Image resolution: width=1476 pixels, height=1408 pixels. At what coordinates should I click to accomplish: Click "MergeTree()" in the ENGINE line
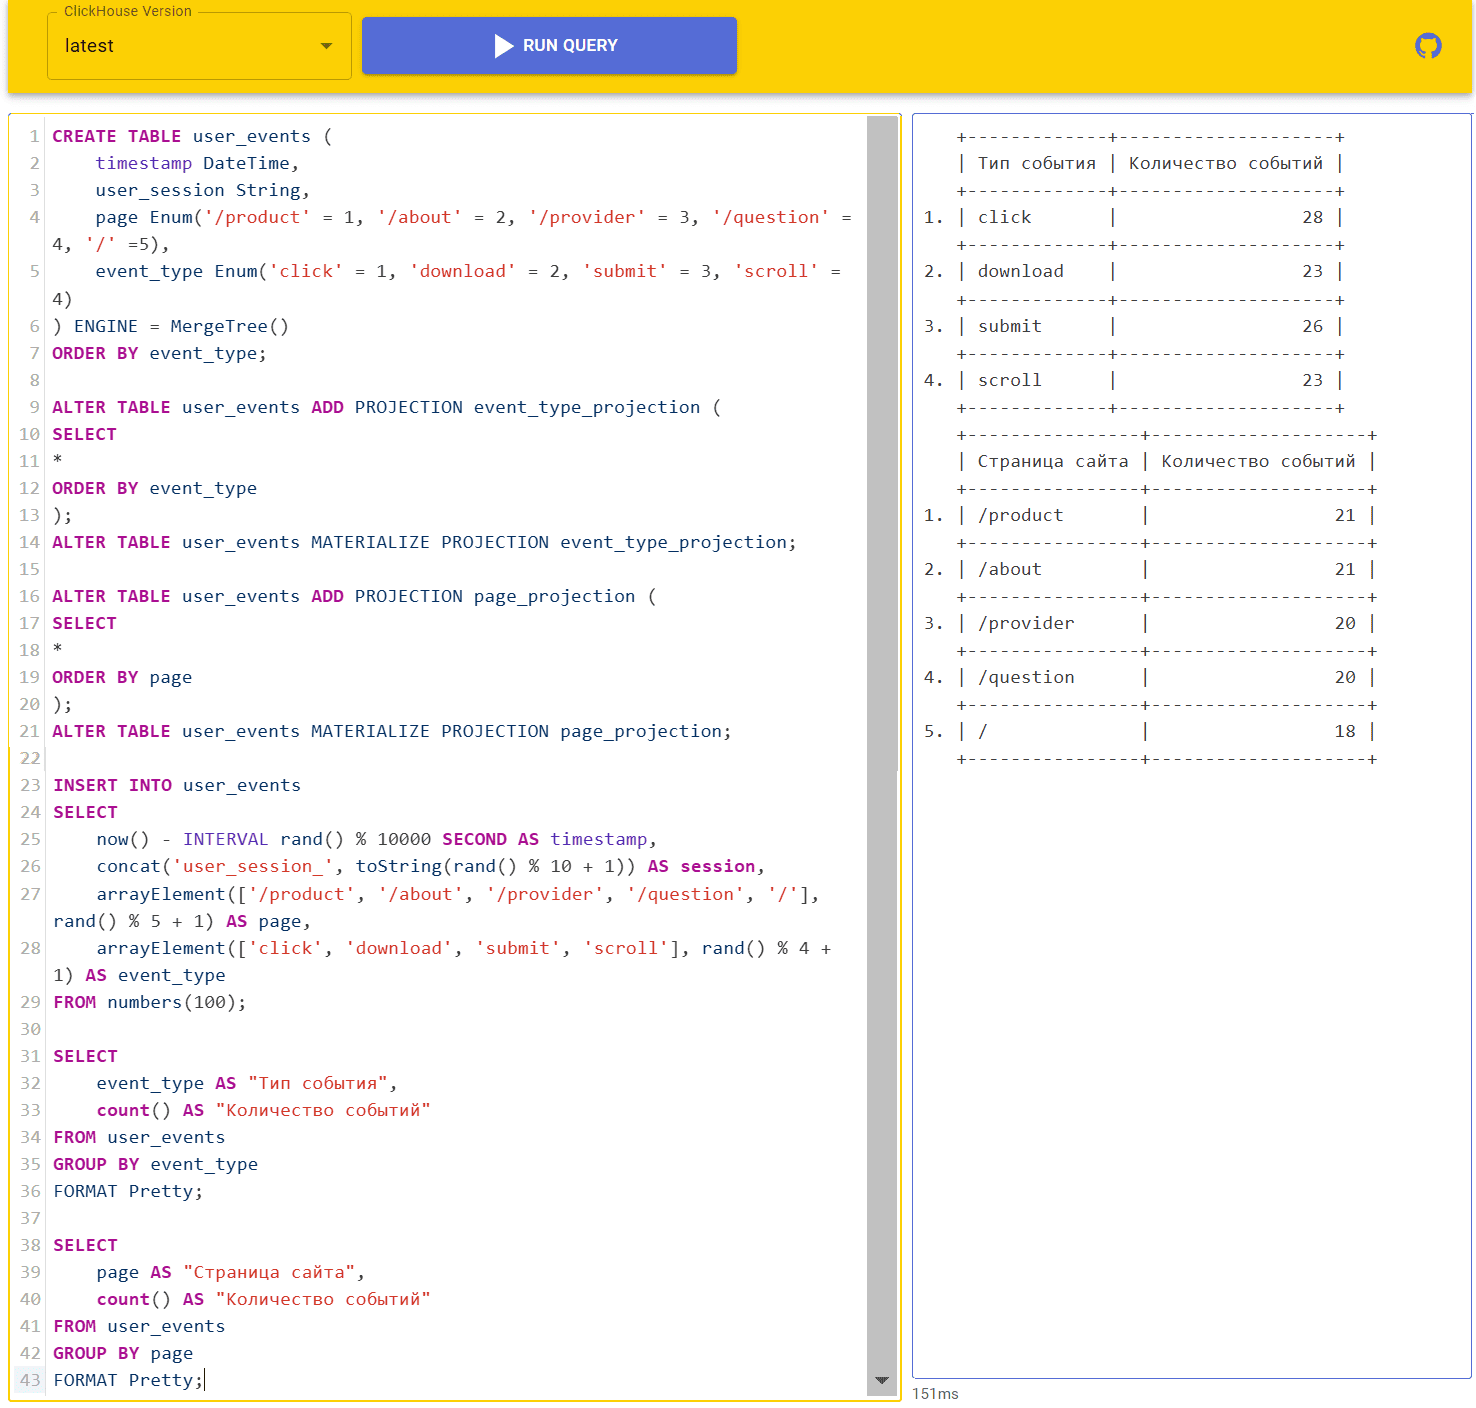(x=229, y=326)
